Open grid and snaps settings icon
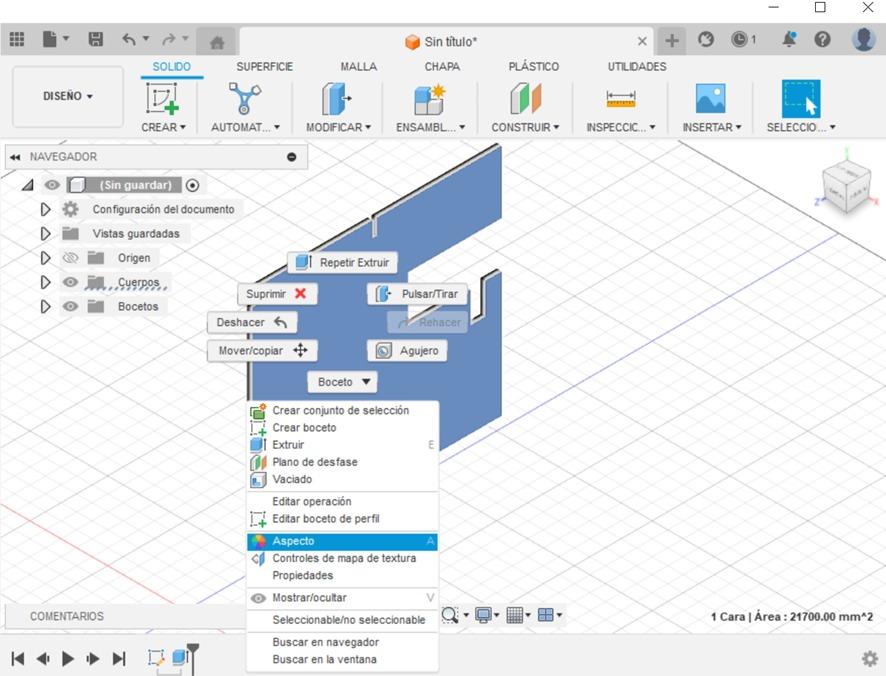The width and height of the screenshot is (886, 676). [x=514, y=614]
